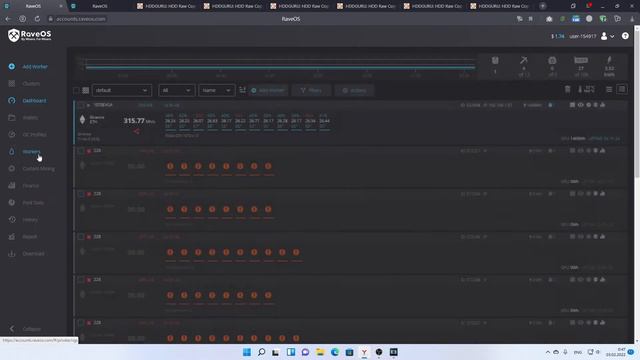Open File Explorer from the taskbar

[x=320, y=352]
